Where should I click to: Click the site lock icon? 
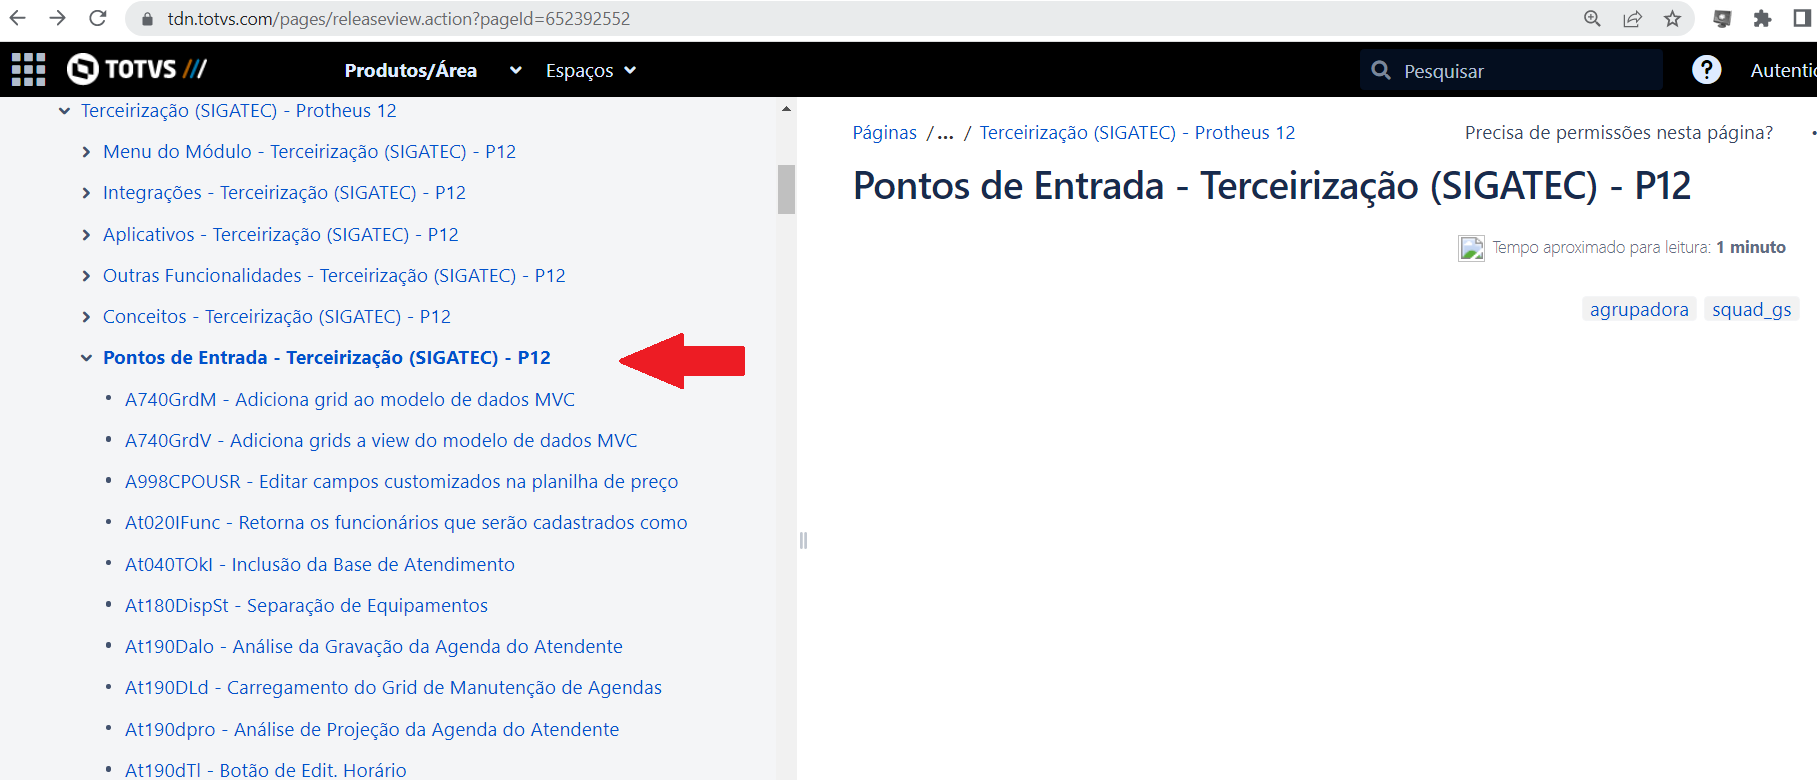[x=148, y=19]
